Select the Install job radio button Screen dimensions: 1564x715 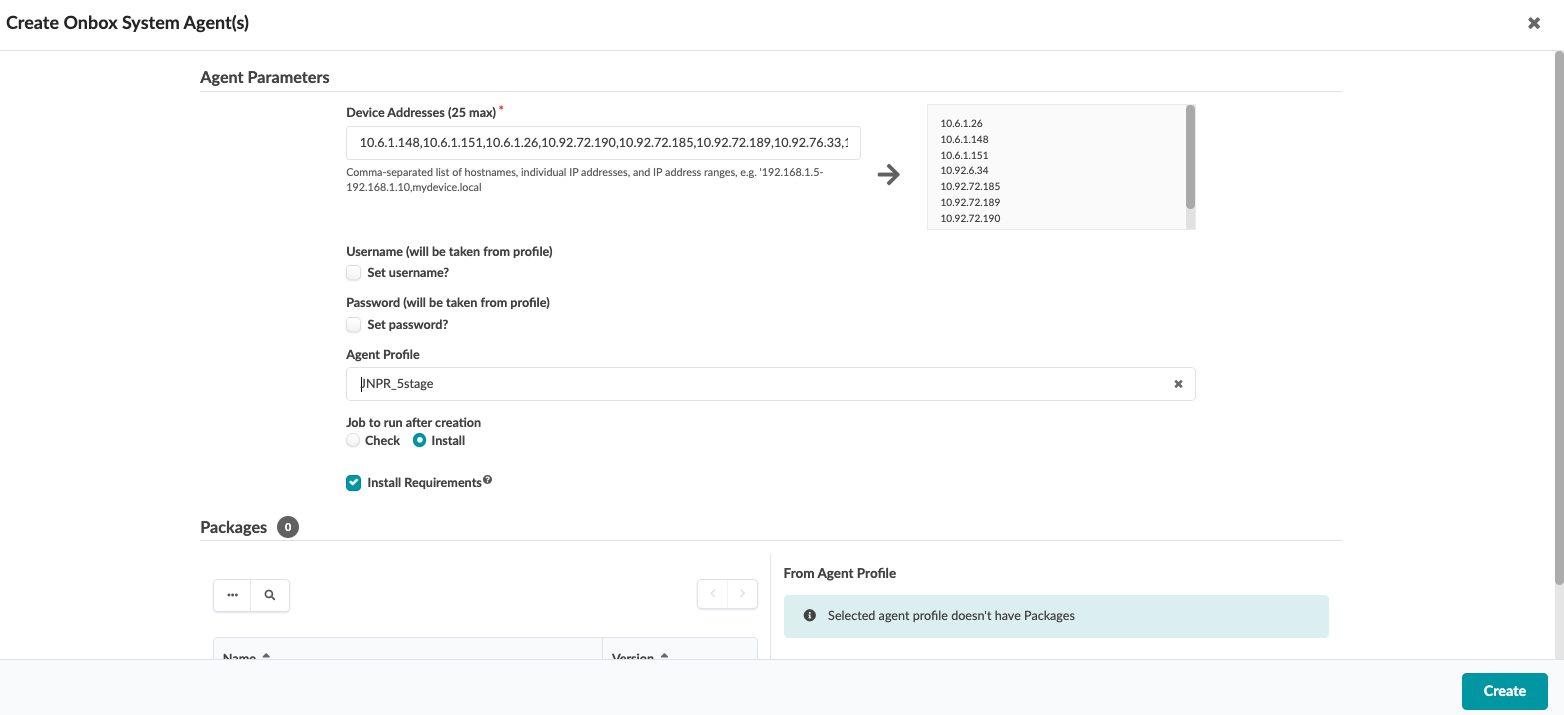pos(420,440)
